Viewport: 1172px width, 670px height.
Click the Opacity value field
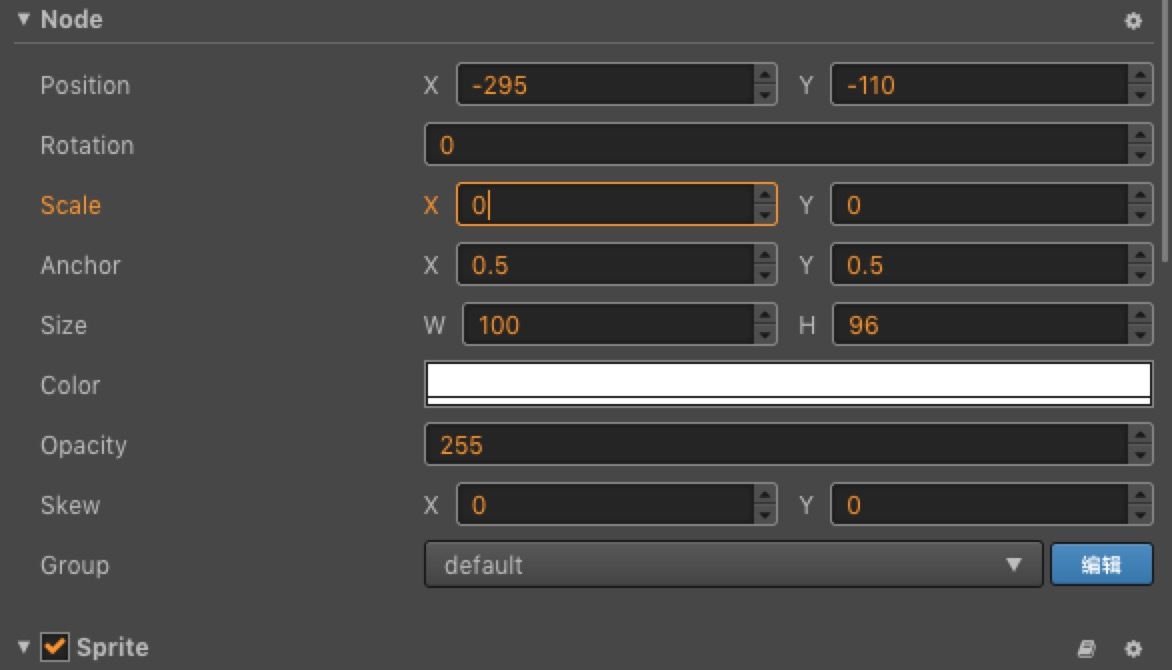tap(776, 445)
